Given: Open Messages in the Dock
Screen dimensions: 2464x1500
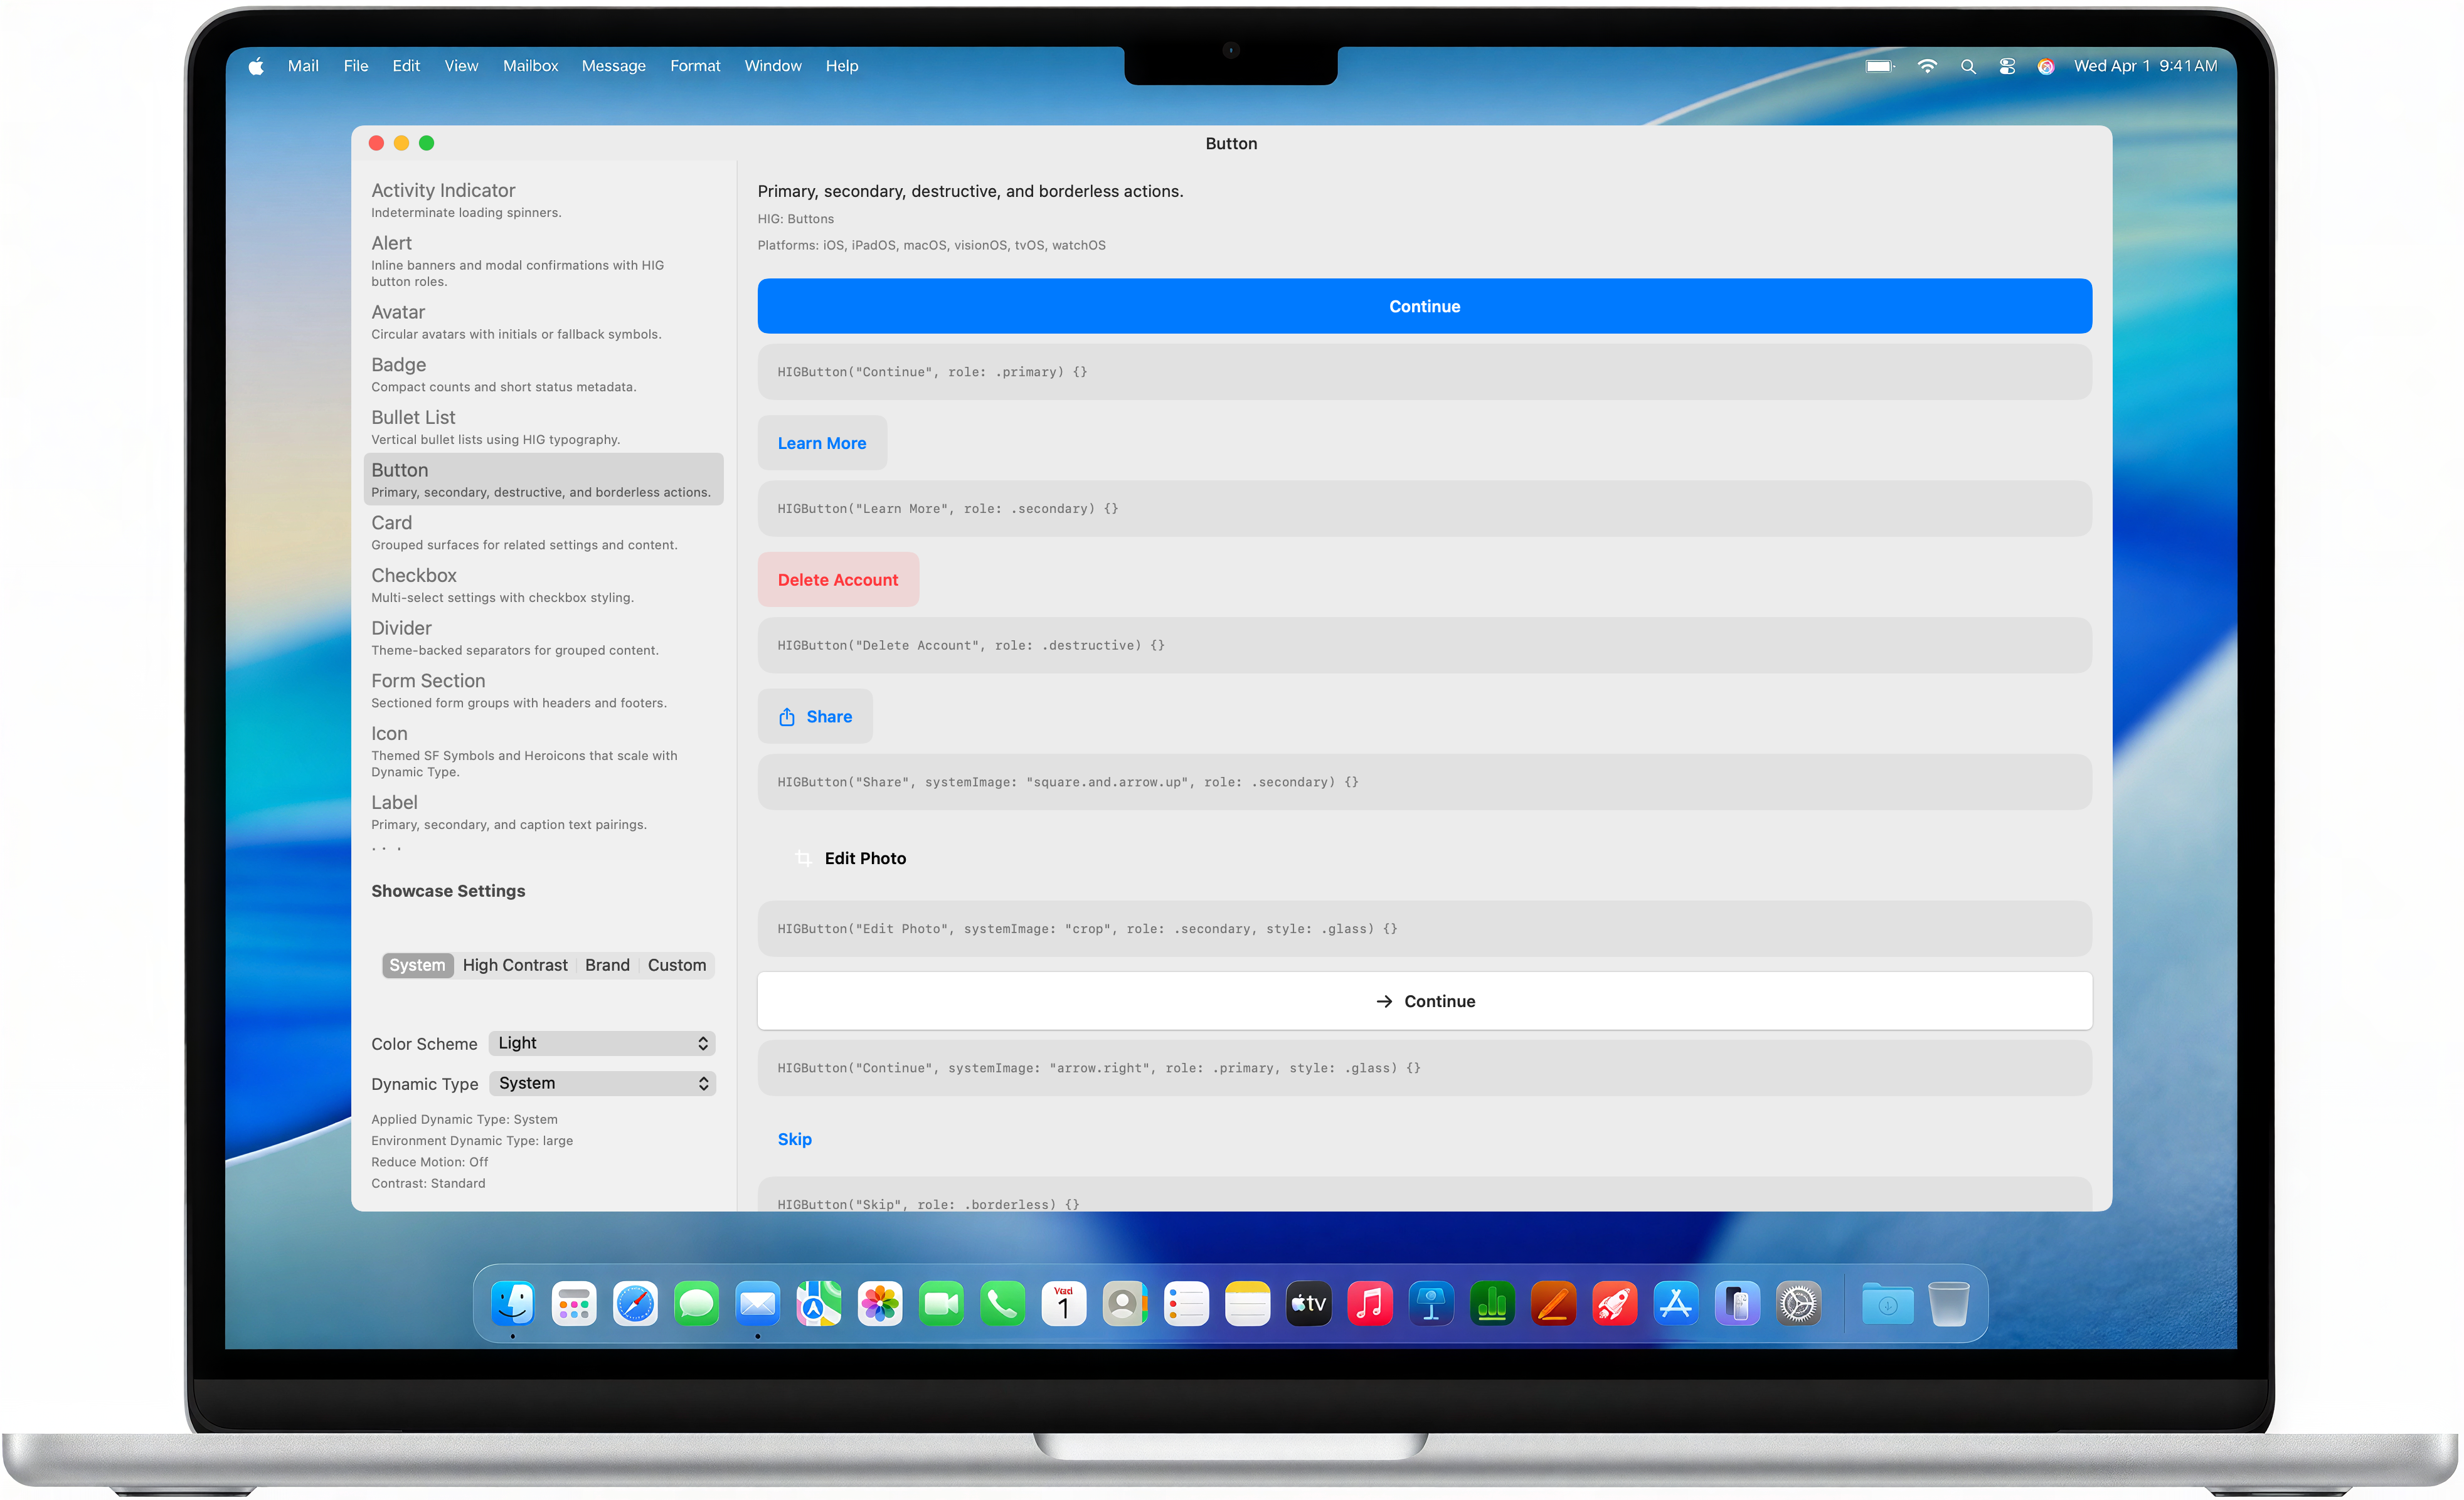Looking at the screenshot, I should coord(696,1303).
